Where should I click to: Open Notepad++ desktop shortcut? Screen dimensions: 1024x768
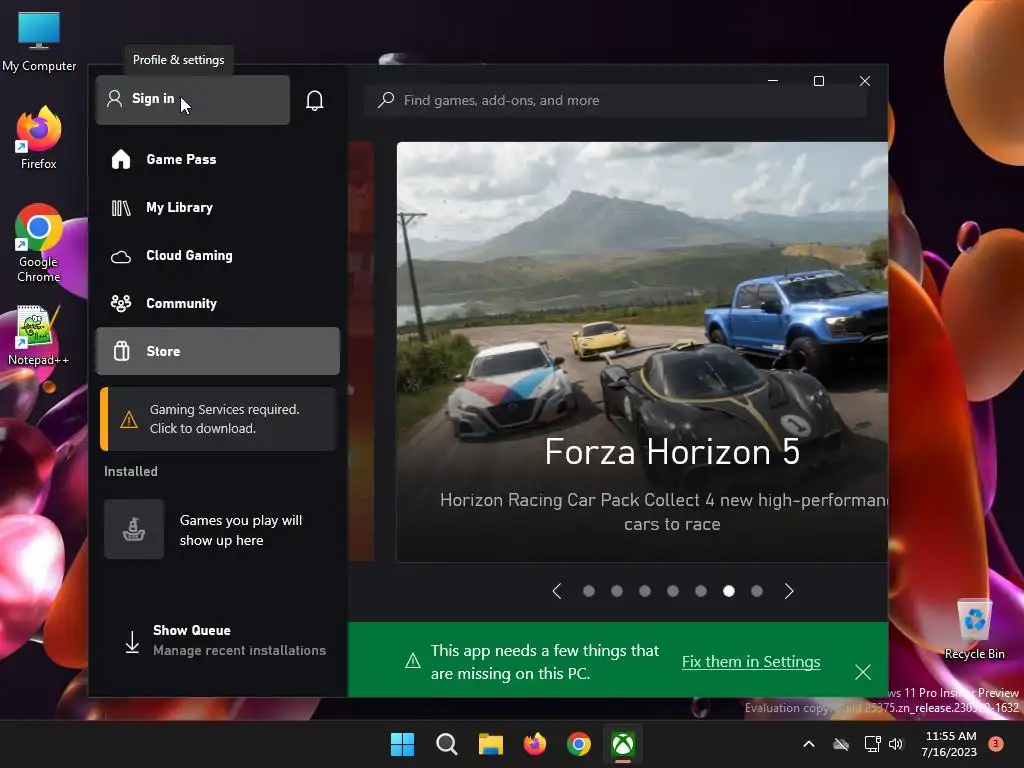pyautogui.click(x=39, y=335)
